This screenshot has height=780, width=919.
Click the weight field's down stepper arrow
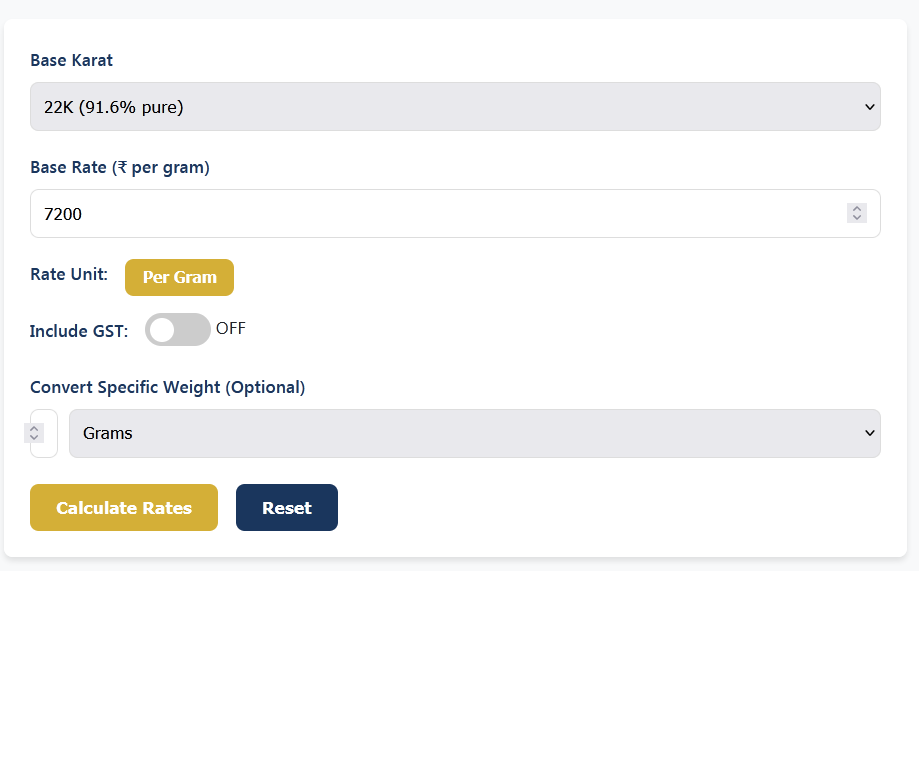tap(34, 437)
